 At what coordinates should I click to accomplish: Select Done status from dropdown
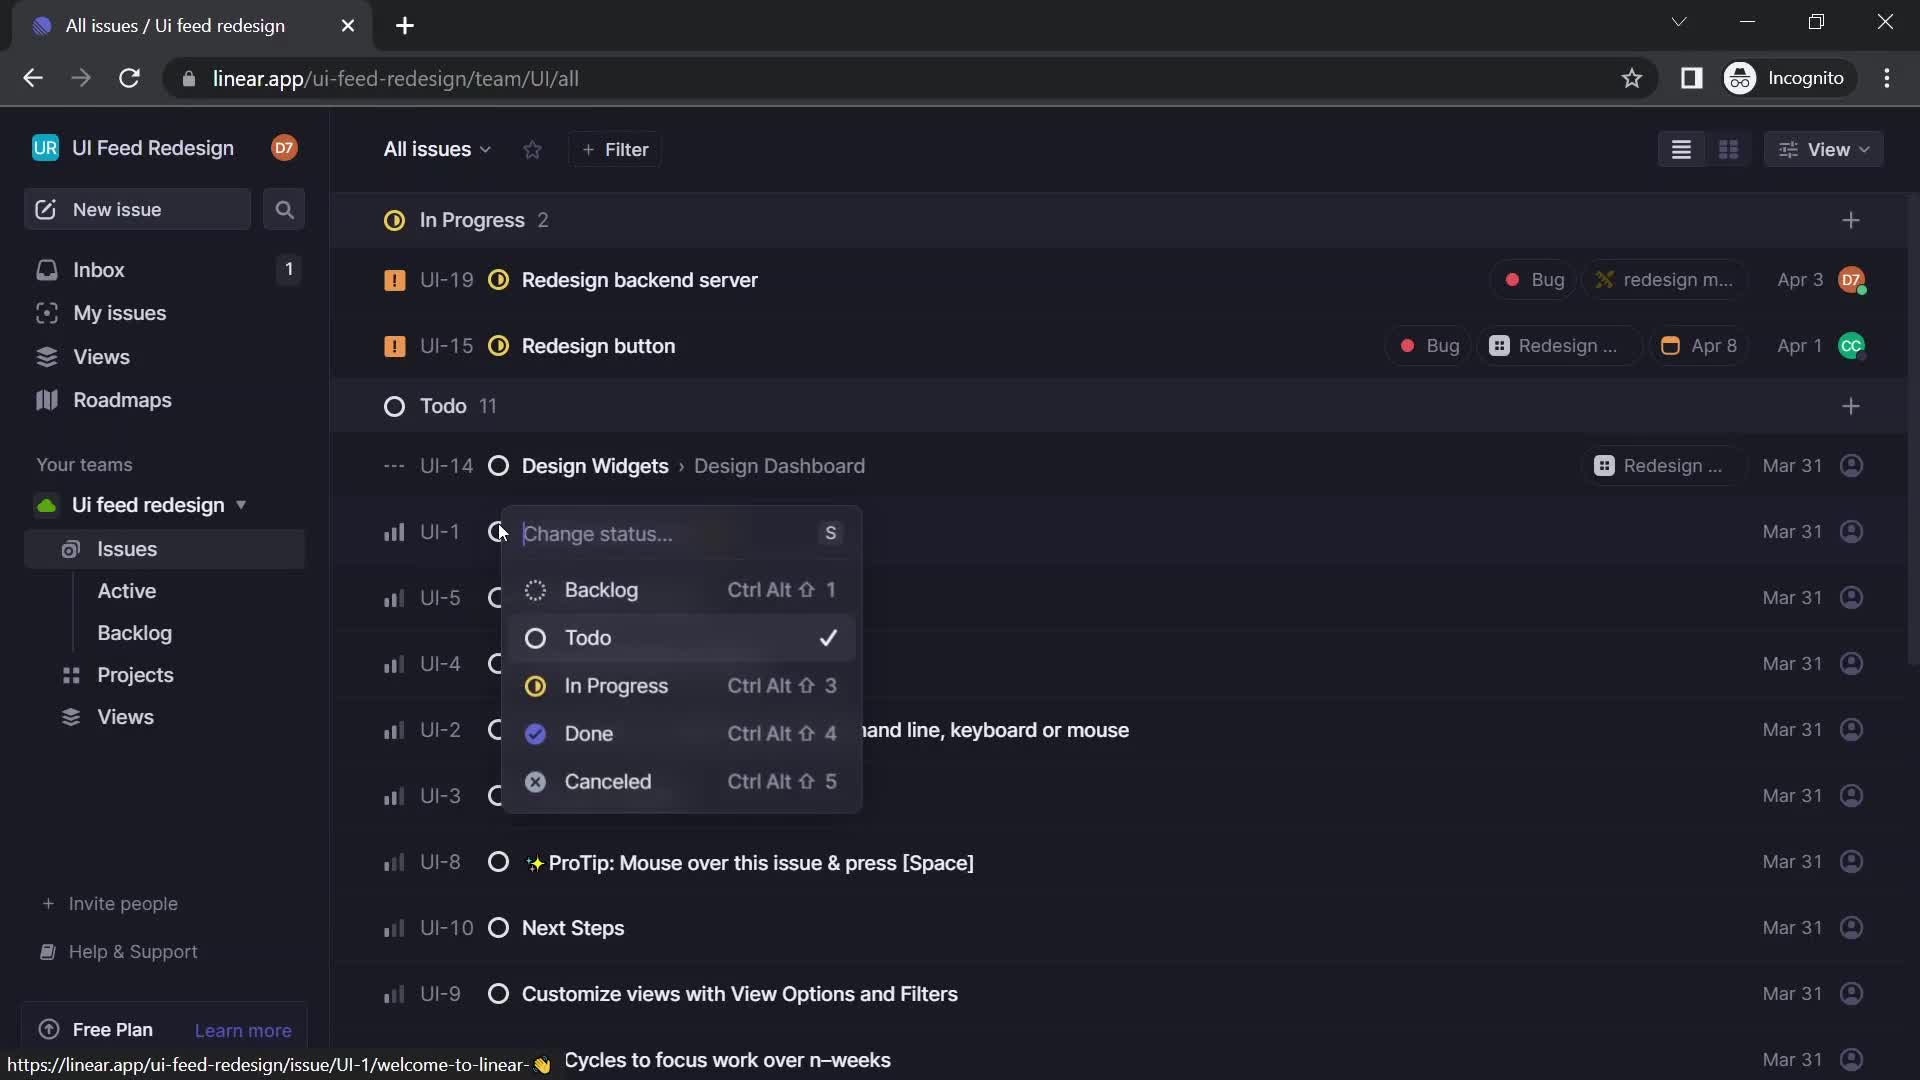click(x=588, y=733)
